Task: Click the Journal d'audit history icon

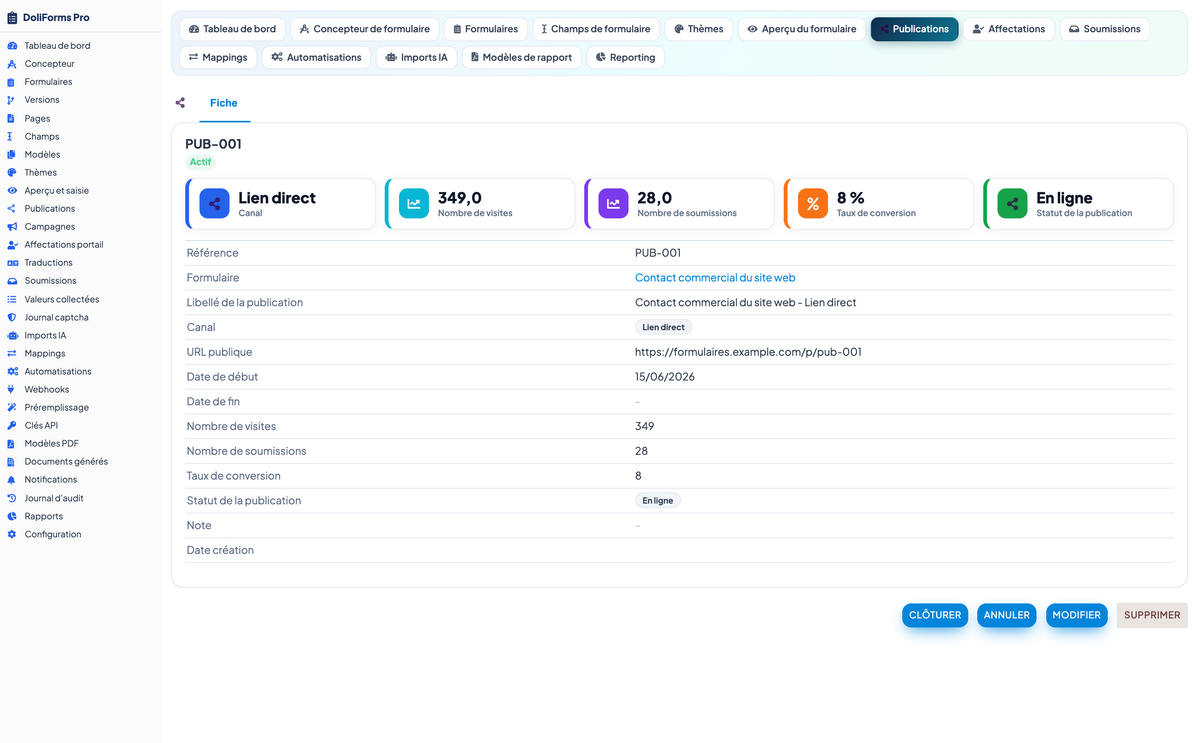Action: (12, 498)
